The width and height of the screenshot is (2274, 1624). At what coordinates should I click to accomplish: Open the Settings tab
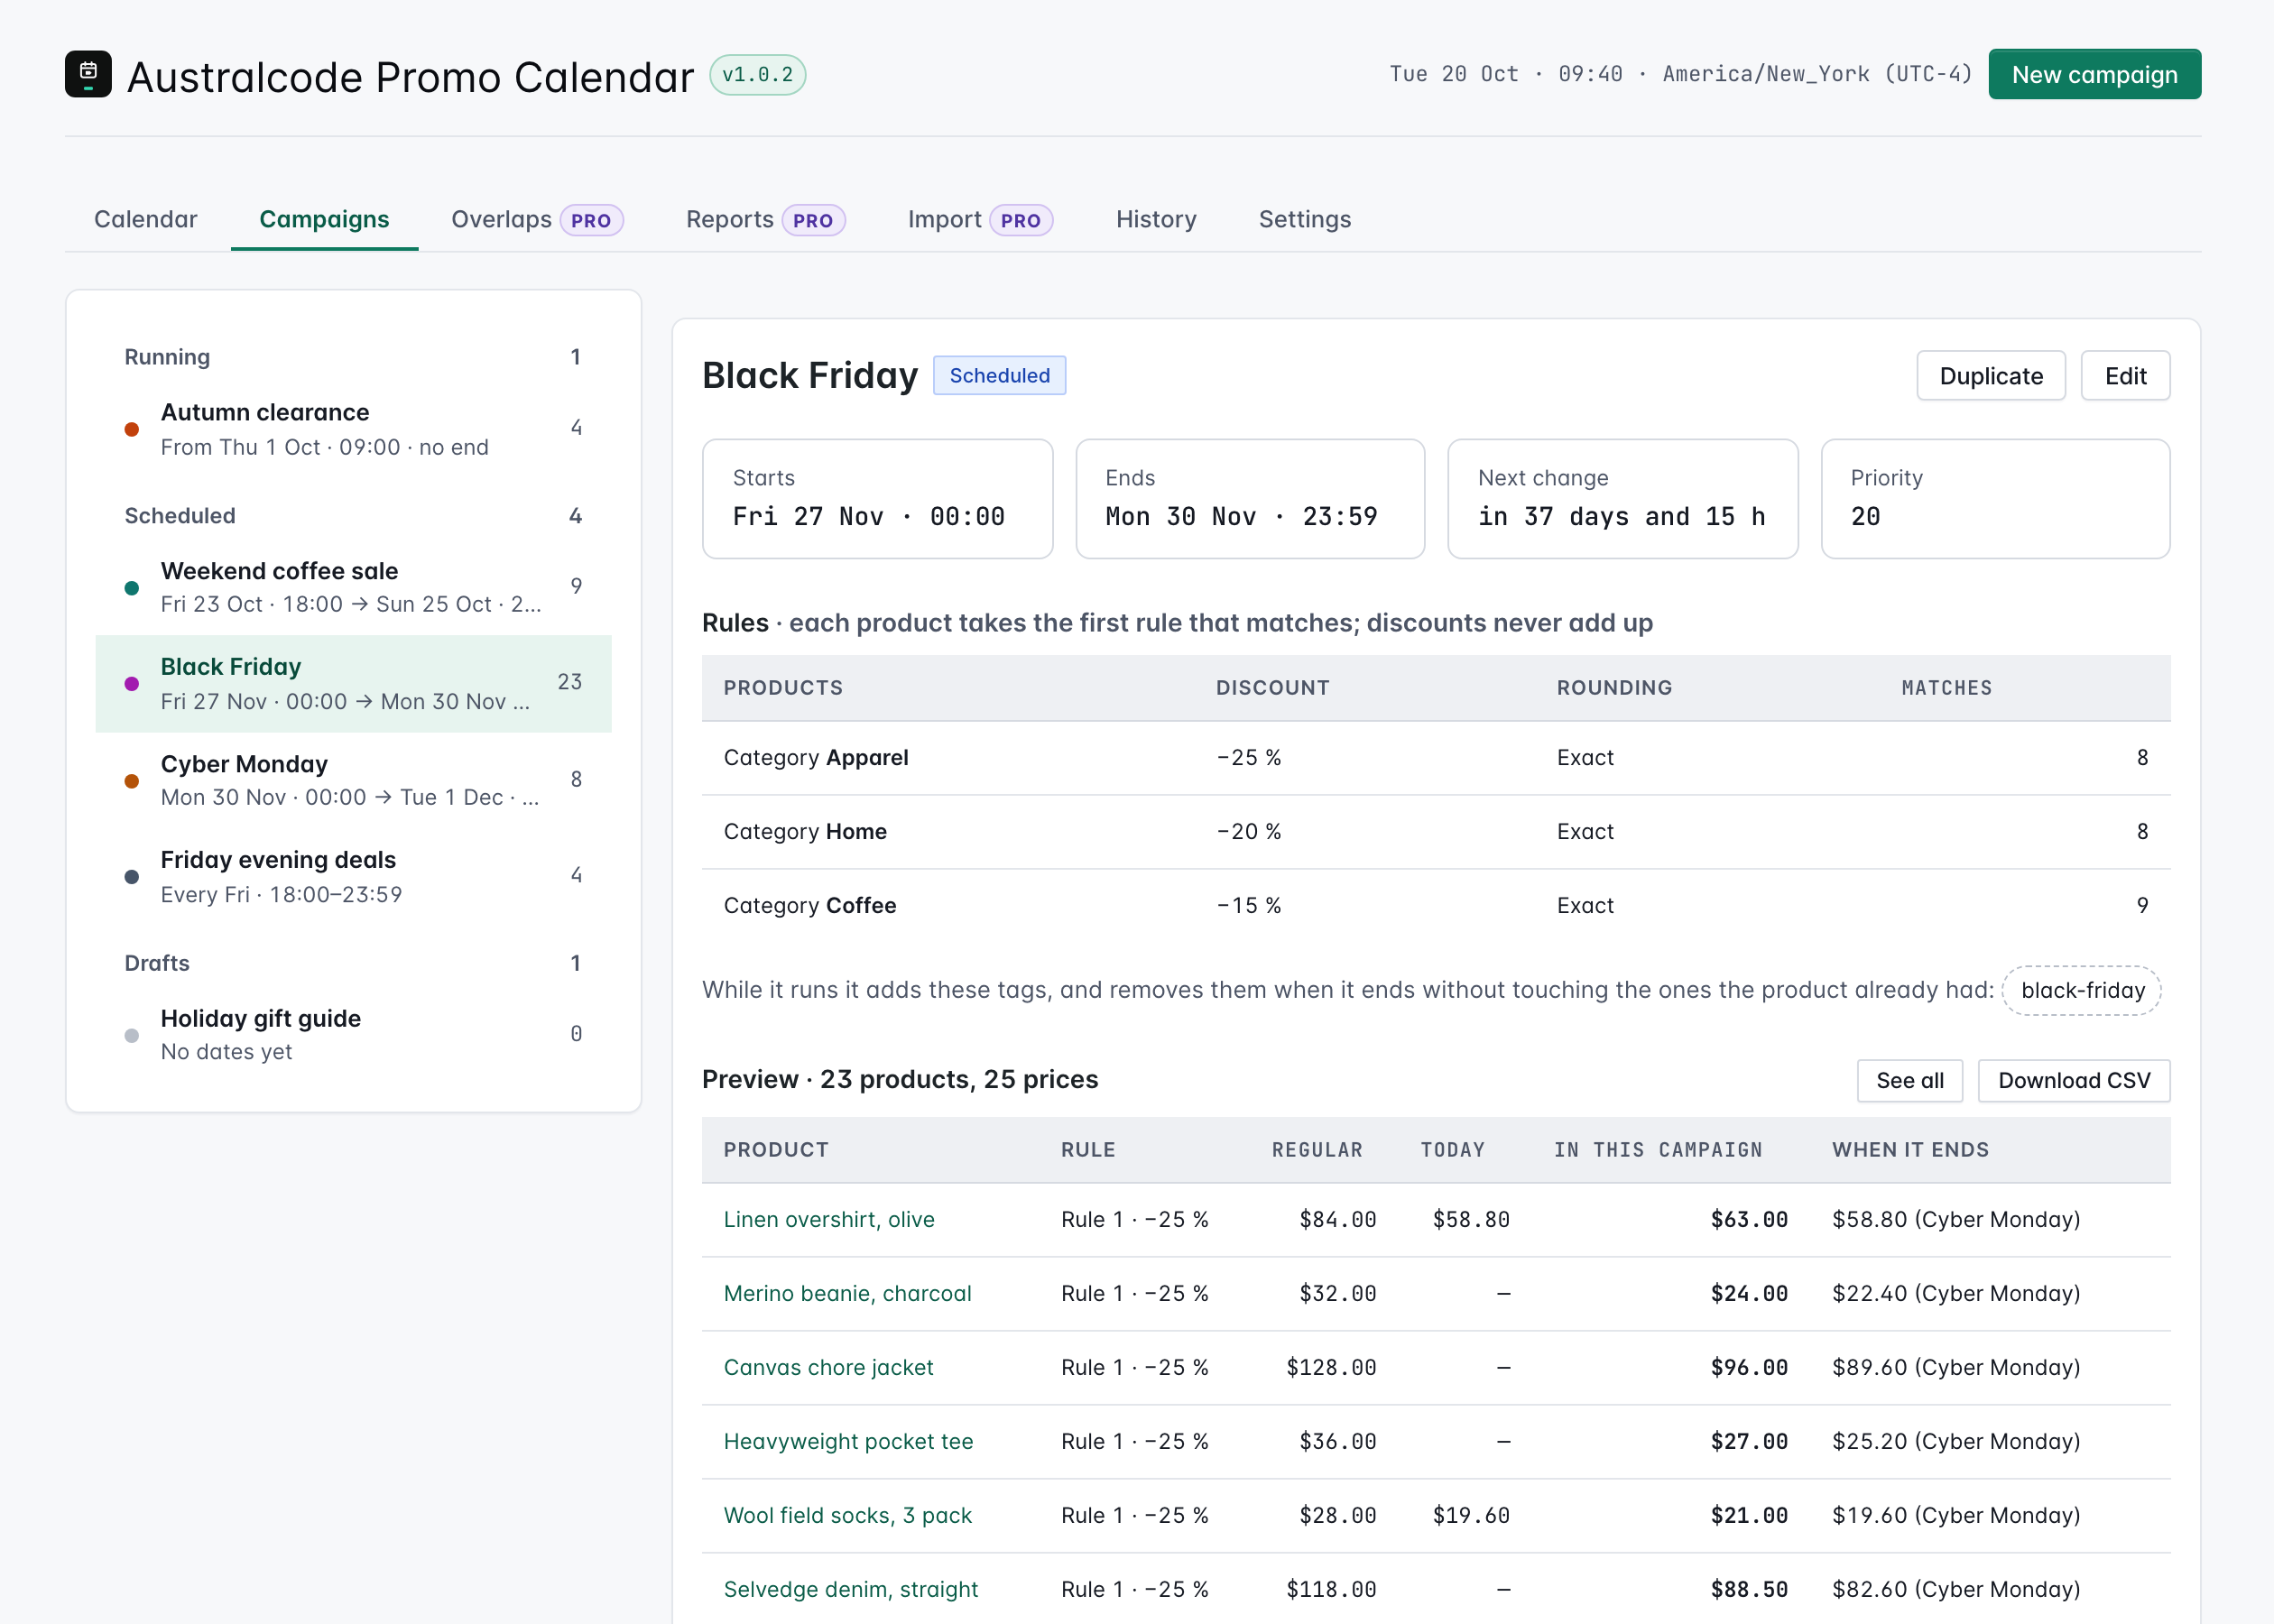click(1304, 219)
